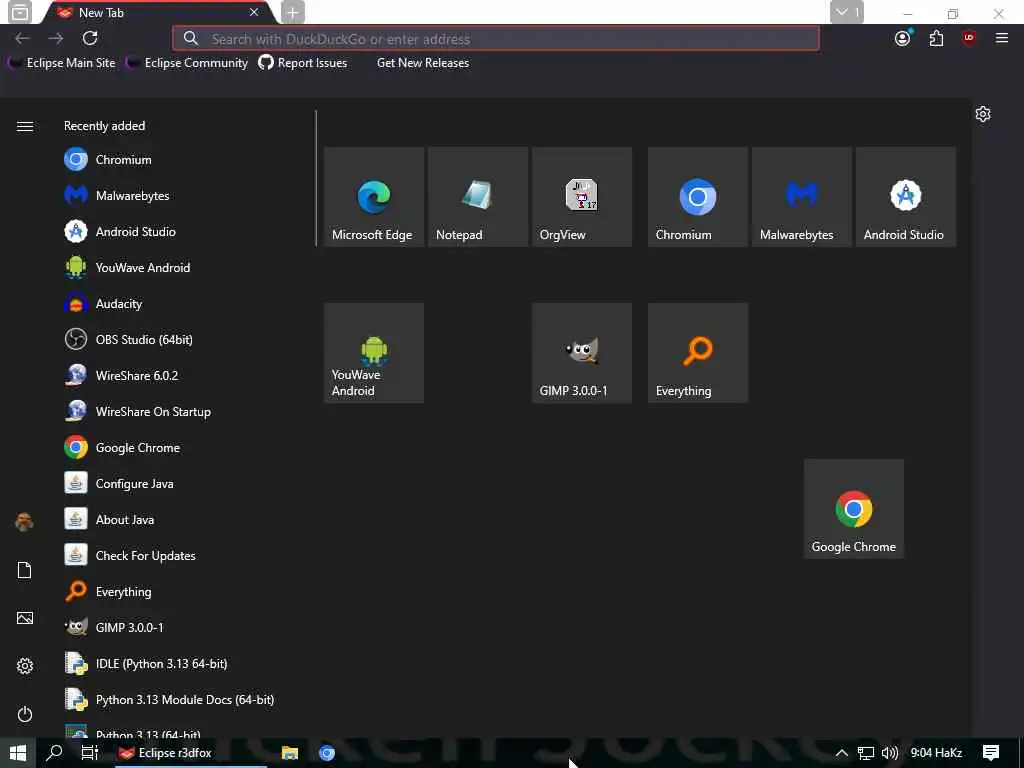This screenshot has height=768, width=1024.
Task: Open Microsoft Edge tile
Action: click(374, 197)
